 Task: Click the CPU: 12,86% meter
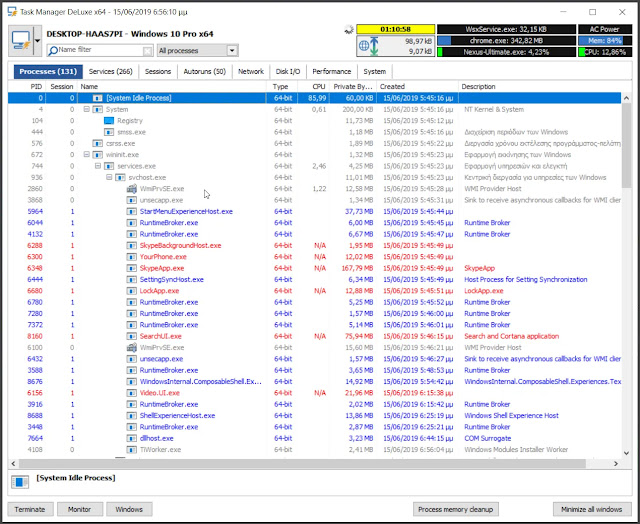(x=605, y=52)
